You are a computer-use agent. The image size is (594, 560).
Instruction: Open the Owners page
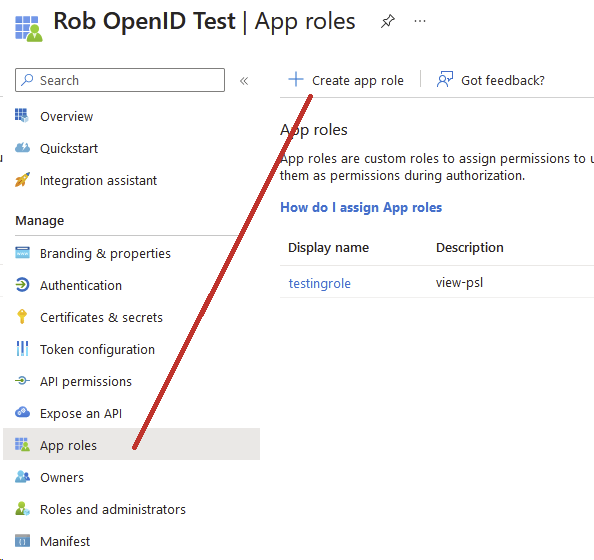(x=62, y=477)
